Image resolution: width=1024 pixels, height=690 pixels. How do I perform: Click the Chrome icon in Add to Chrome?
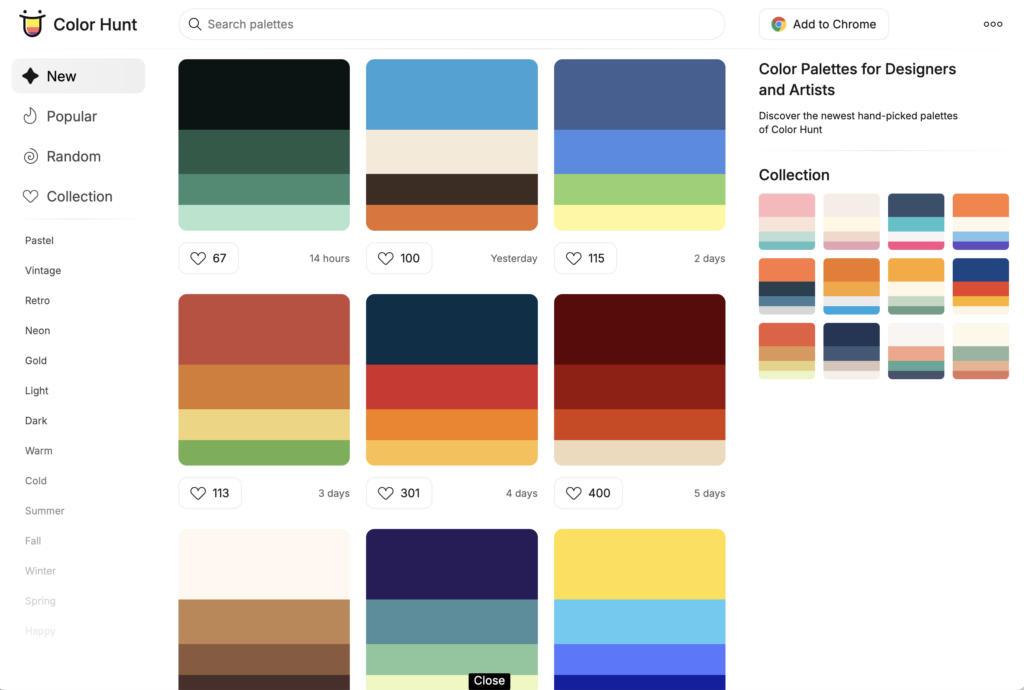tap(778, 24)
